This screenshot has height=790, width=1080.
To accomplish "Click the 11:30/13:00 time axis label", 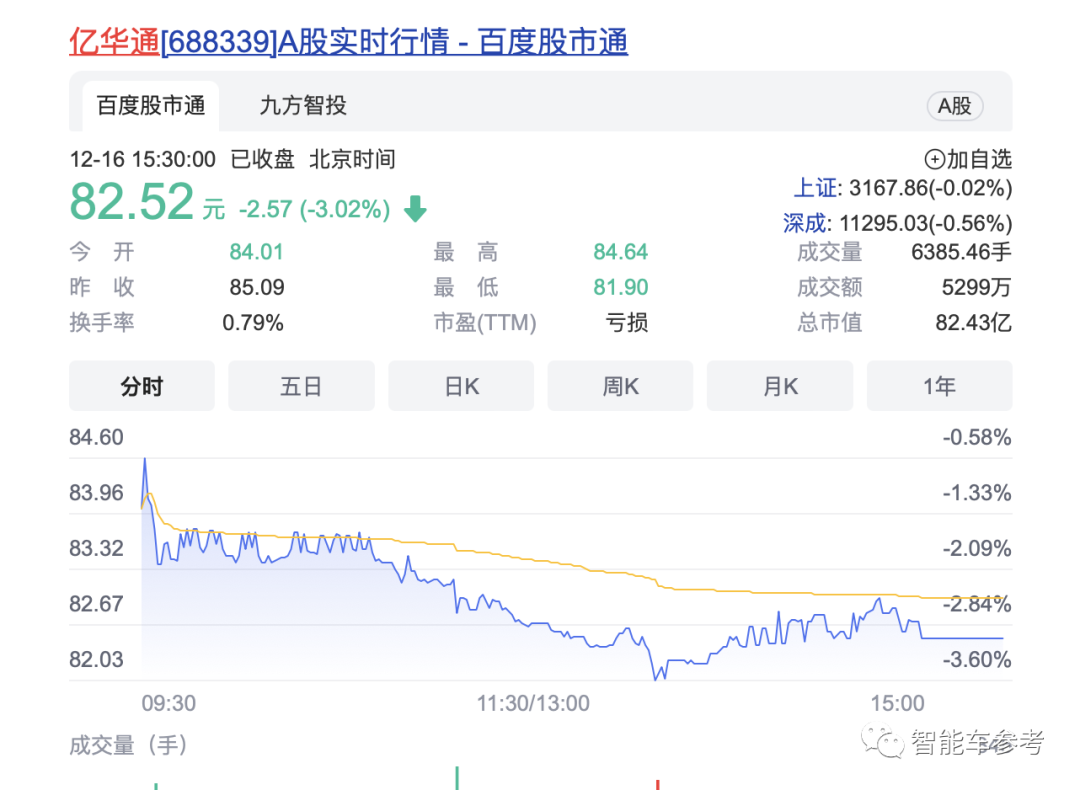I will pos(533,703).
